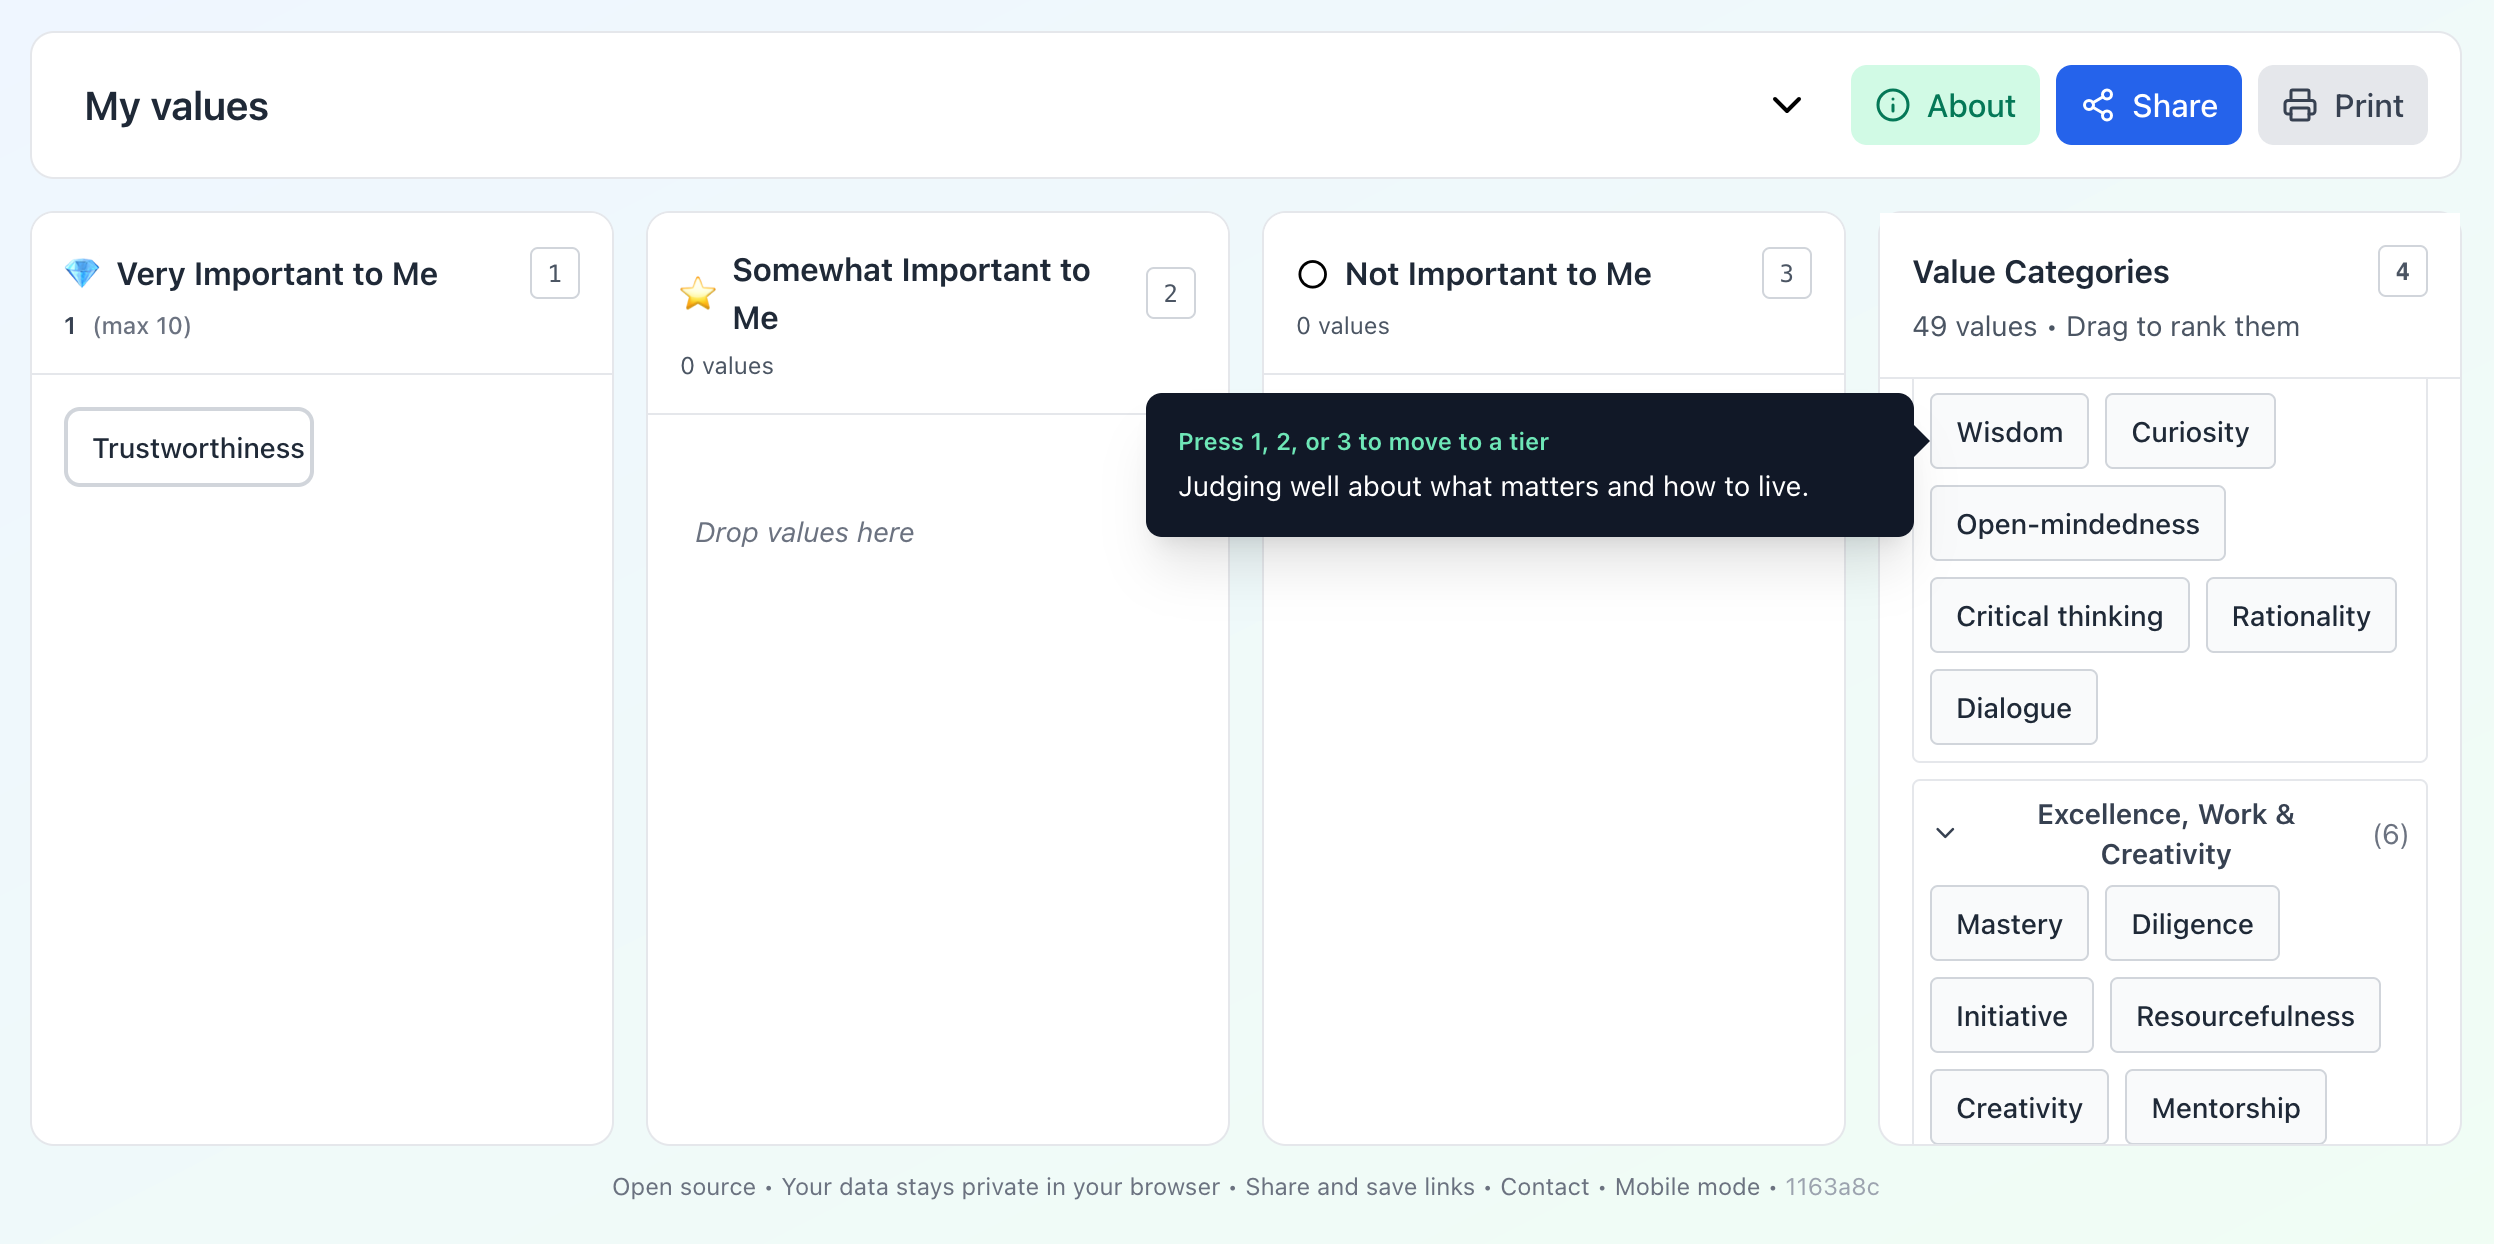The image size is (2494, 1244).
Task: Click the printer icon in Print button
Action: coord(2301,104)
